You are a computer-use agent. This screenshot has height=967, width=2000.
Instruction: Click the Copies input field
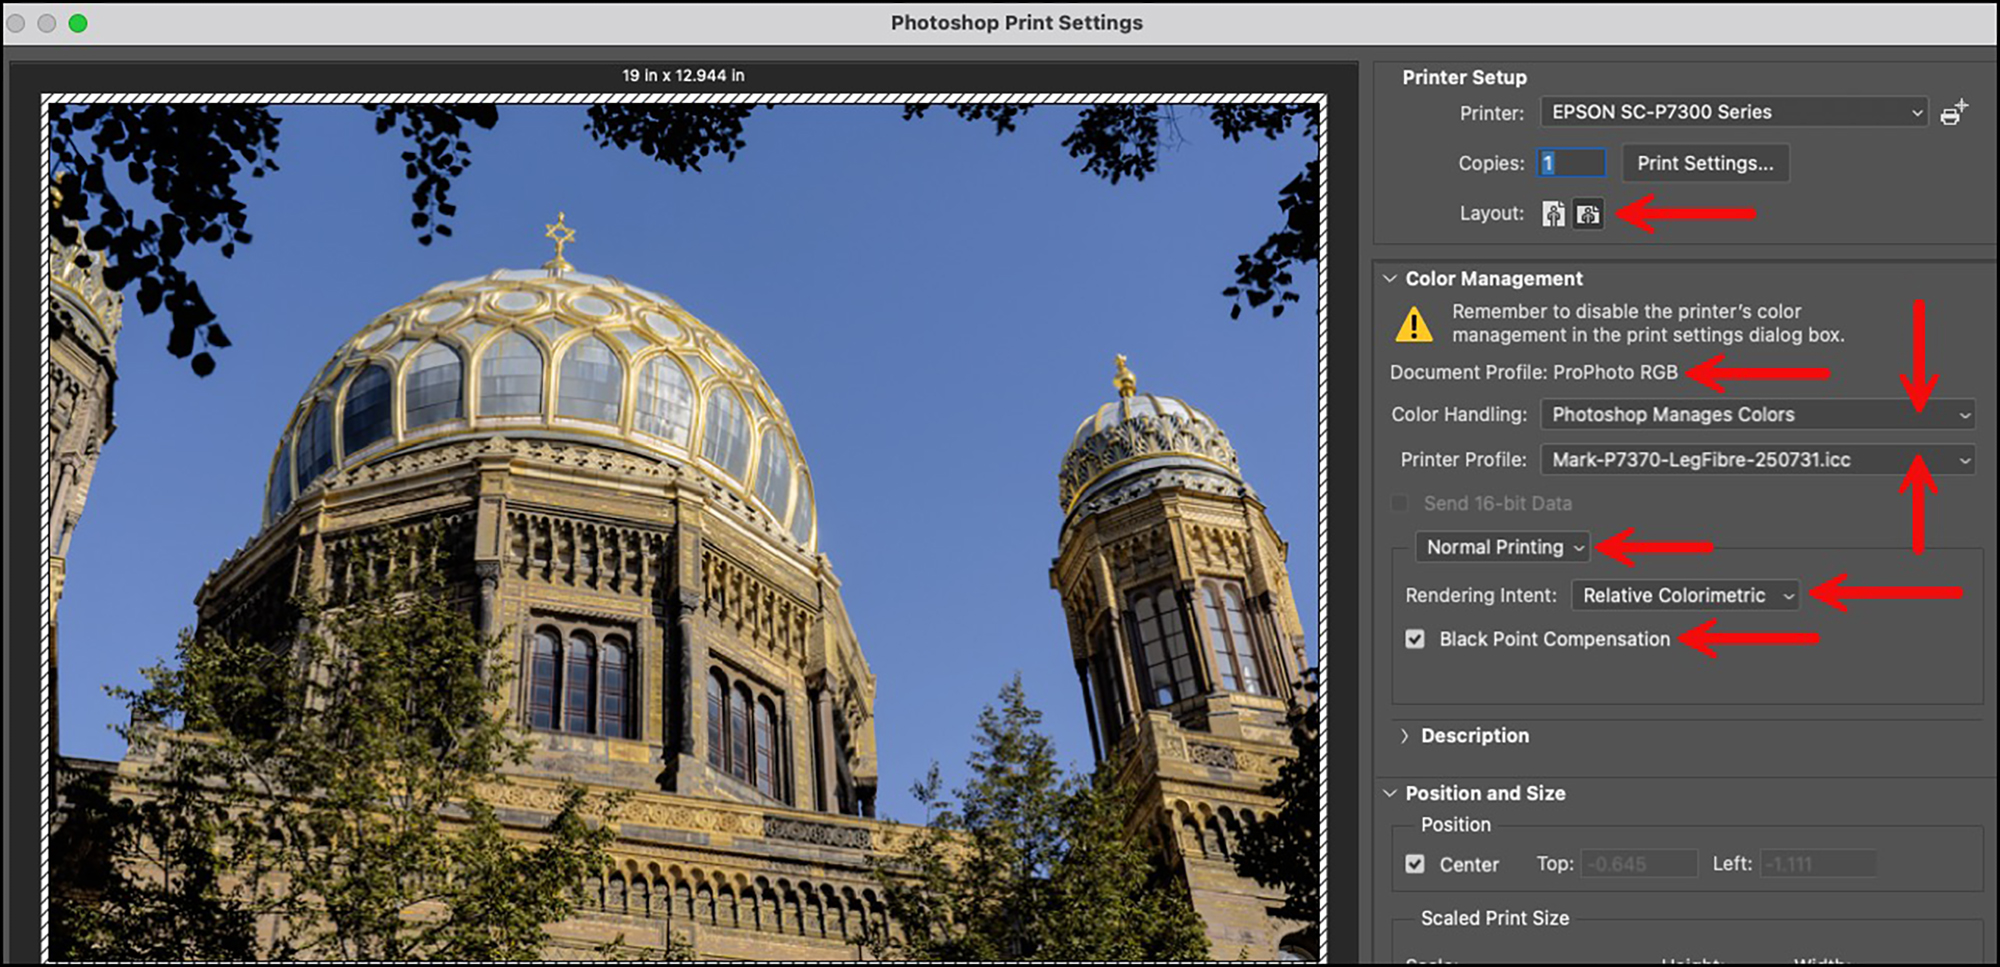pos(1571,163)
